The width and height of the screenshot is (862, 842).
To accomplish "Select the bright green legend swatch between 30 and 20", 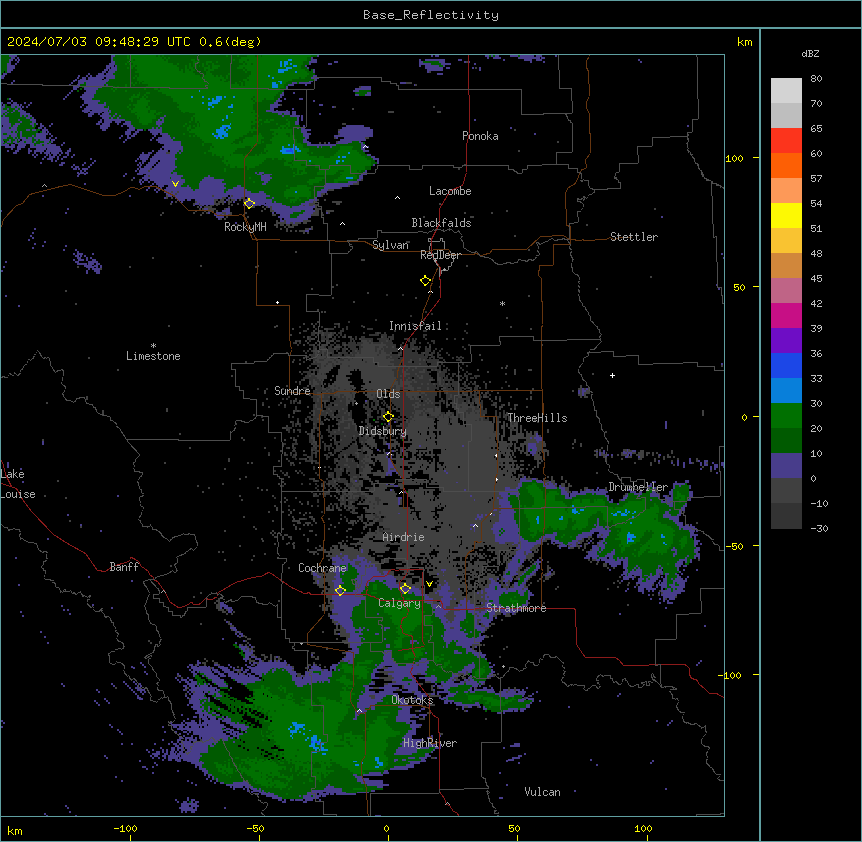I will pyautogui.click(x=786, y=416).
